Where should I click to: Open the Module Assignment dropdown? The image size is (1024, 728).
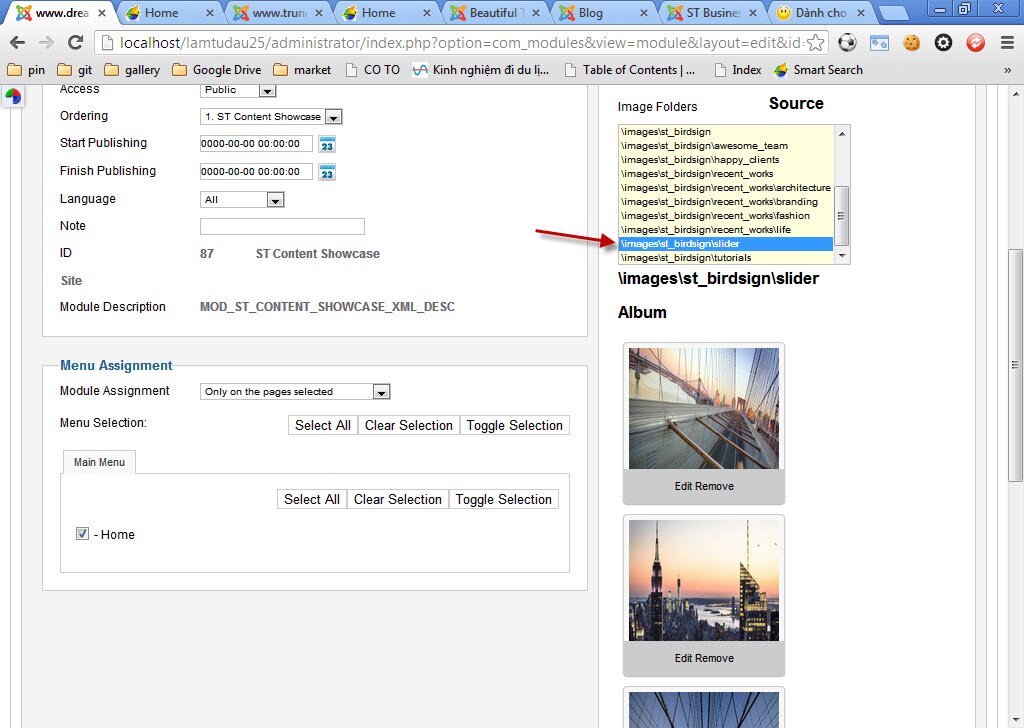tap(379, 391)
